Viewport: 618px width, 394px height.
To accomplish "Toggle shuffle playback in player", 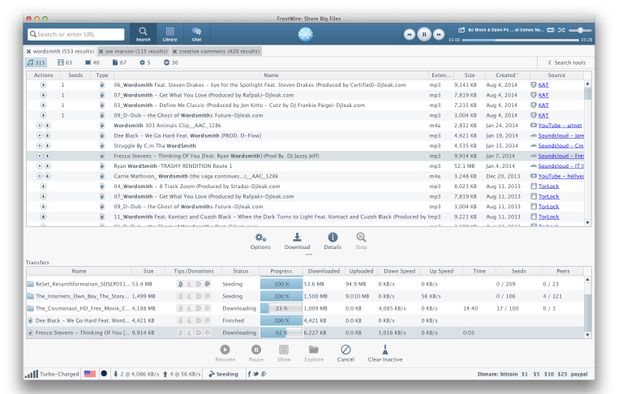I will click(x=561, y=30).
